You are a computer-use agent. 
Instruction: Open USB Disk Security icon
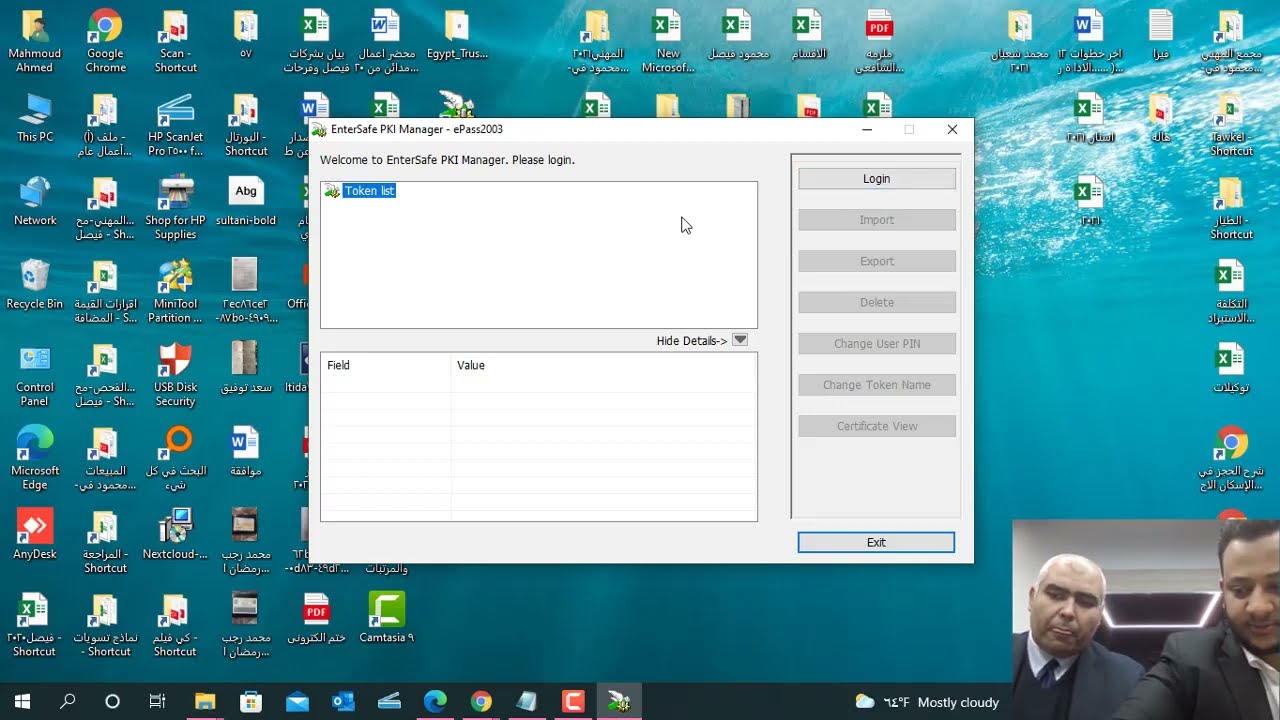(175, 375)
